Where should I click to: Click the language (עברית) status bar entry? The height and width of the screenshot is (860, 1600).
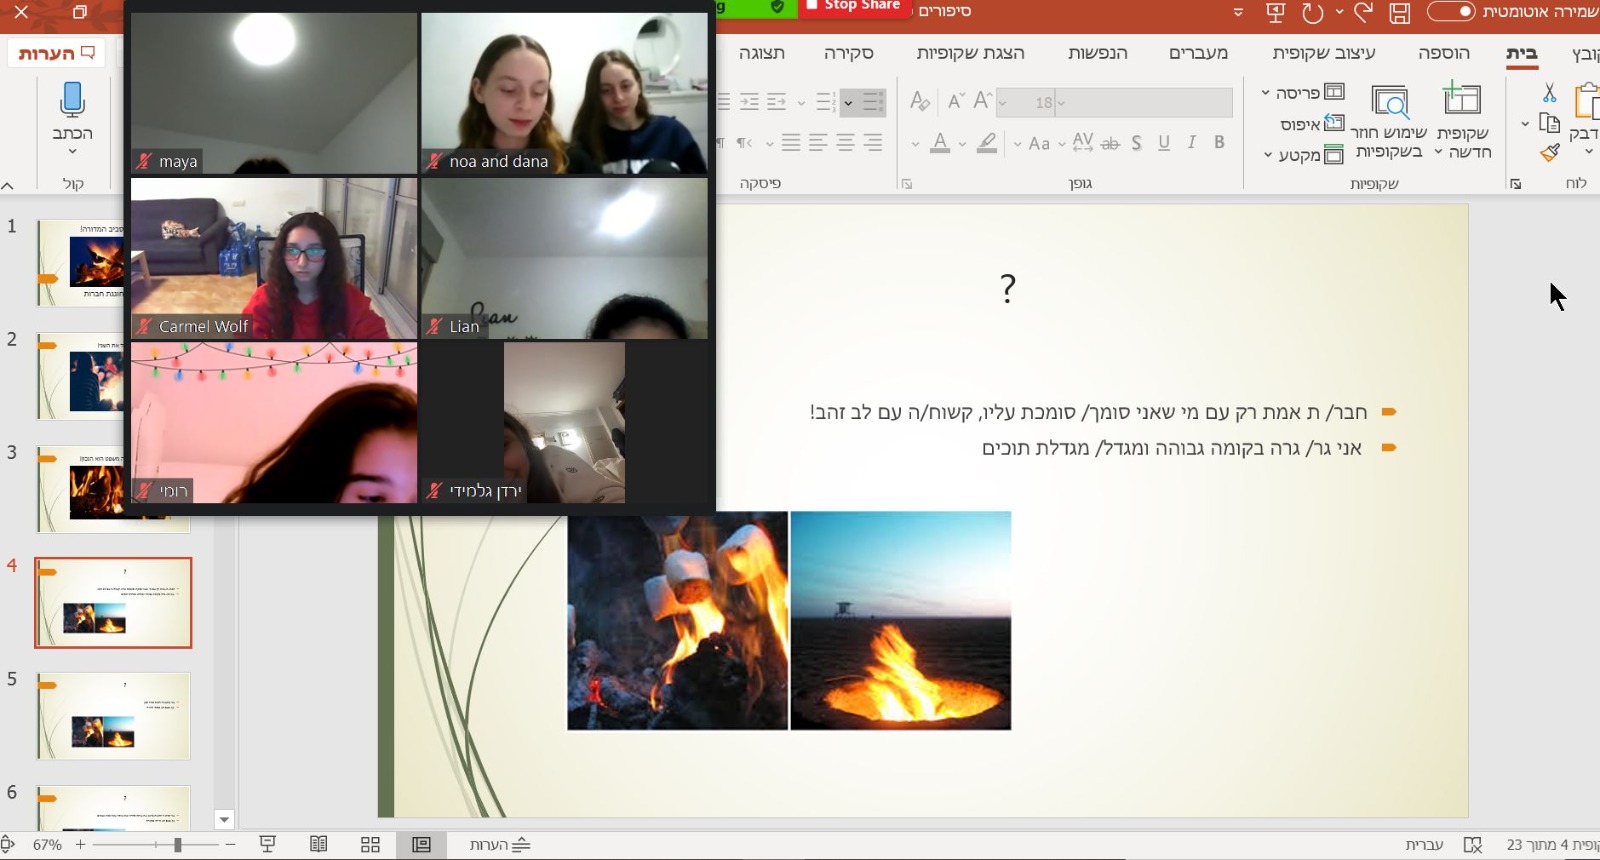tap(1424, 845)
